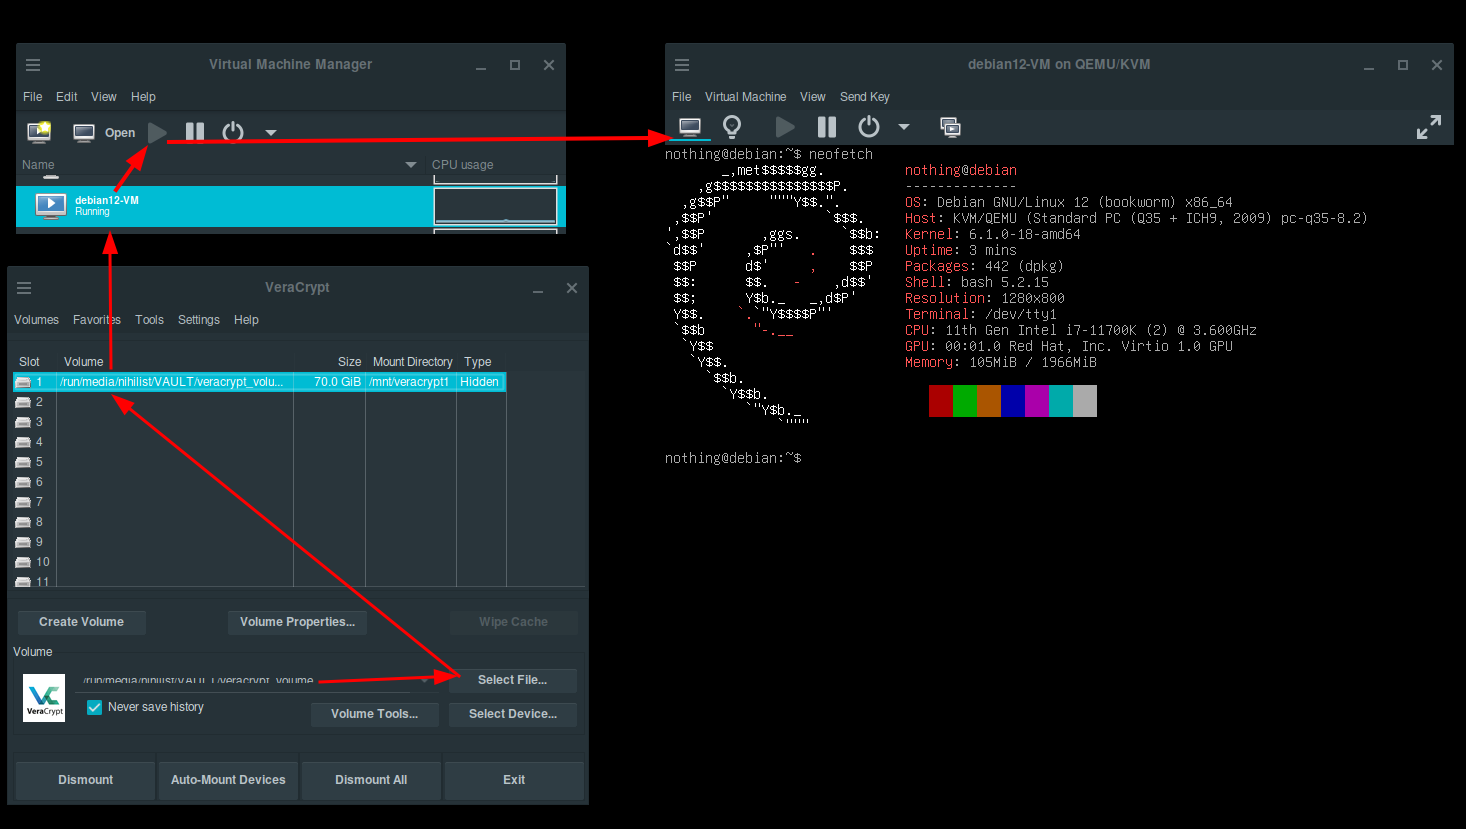
Task: Open the Settings menu in VeraCrypt
Action: point(199,320)
